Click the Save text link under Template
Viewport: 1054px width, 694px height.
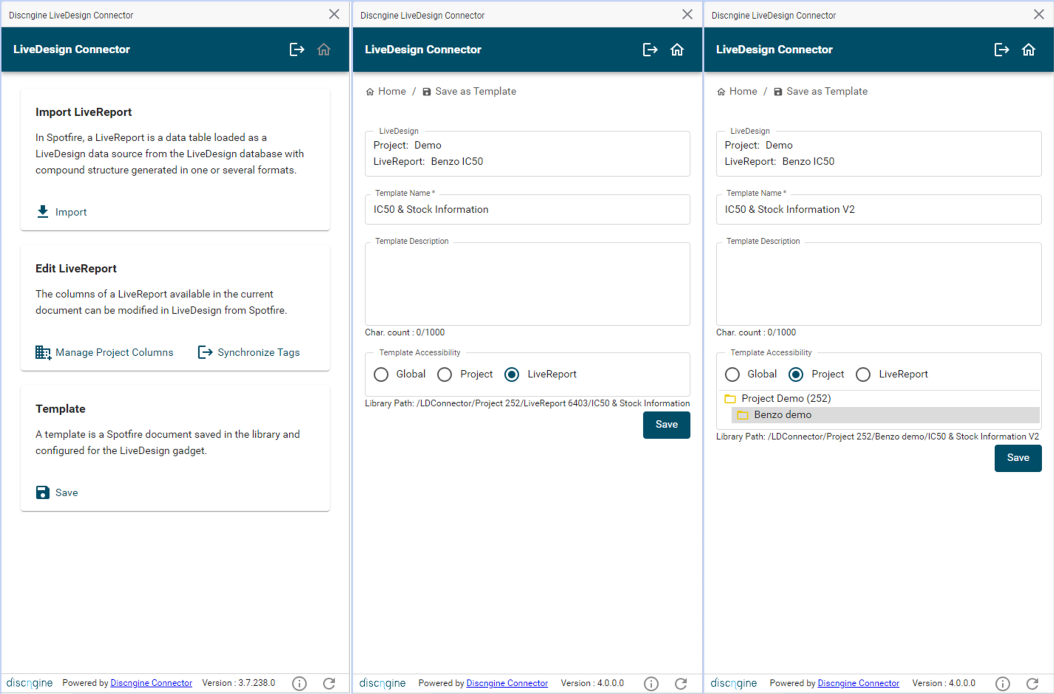point(67,492)
